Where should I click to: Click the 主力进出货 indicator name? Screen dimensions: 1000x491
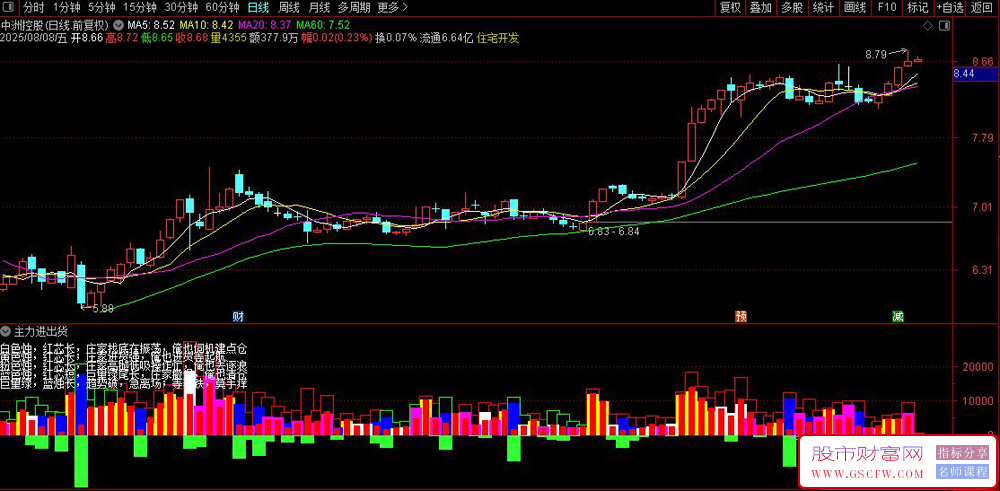[41, 331]
